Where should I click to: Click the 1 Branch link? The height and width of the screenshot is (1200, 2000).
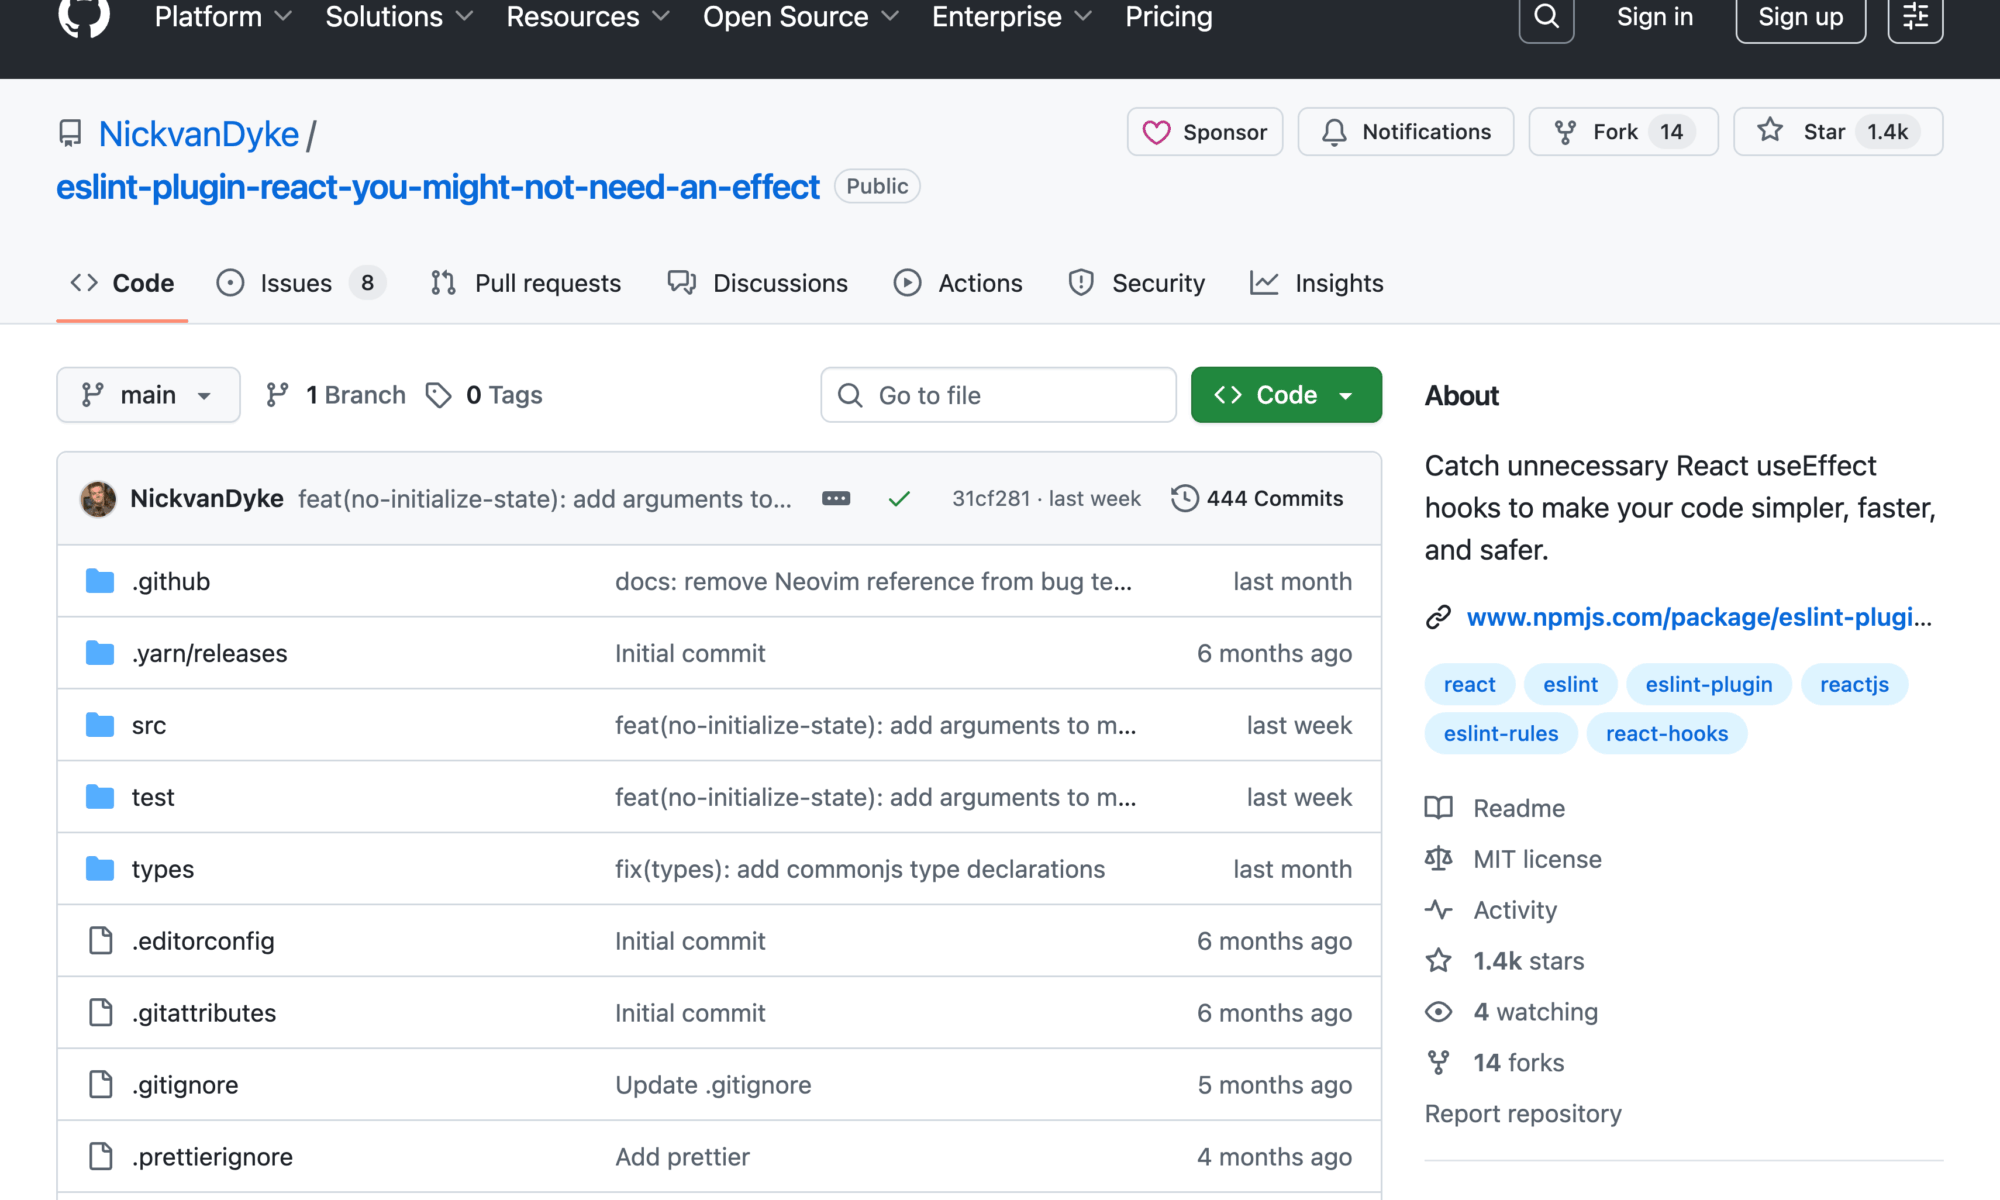(x=336, y=395)
